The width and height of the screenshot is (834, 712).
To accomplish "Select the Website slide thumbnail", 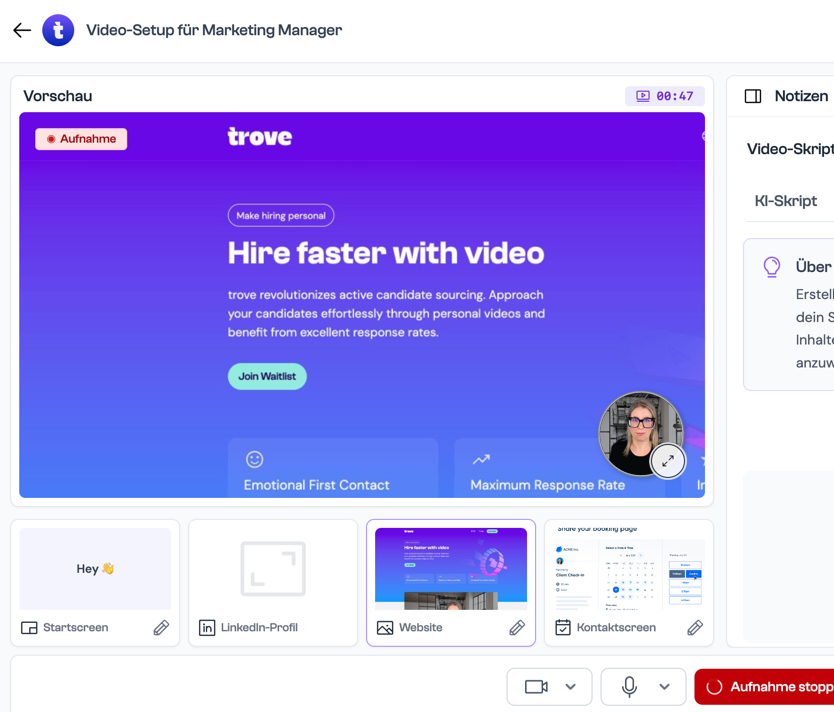I will pos(451,568).
